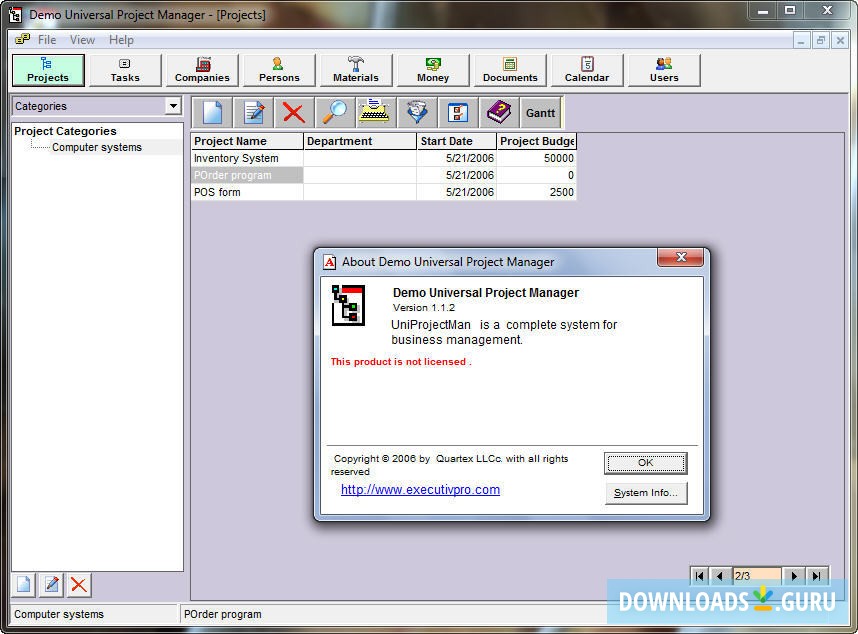Open the File menu
This screenshot has height=634, width=858.
click(47, 40)
